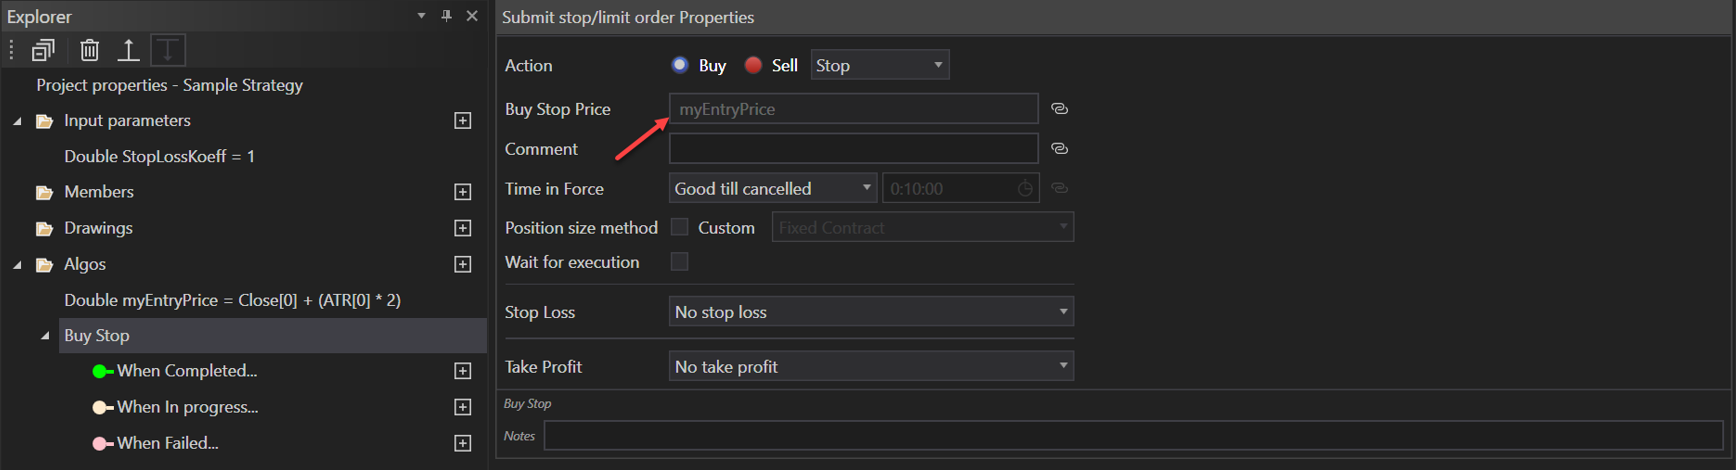The width and height of the screenshot is (1736, 470).
Task: Open the Take Profit dropdown
Action: [x=870, y=367]
